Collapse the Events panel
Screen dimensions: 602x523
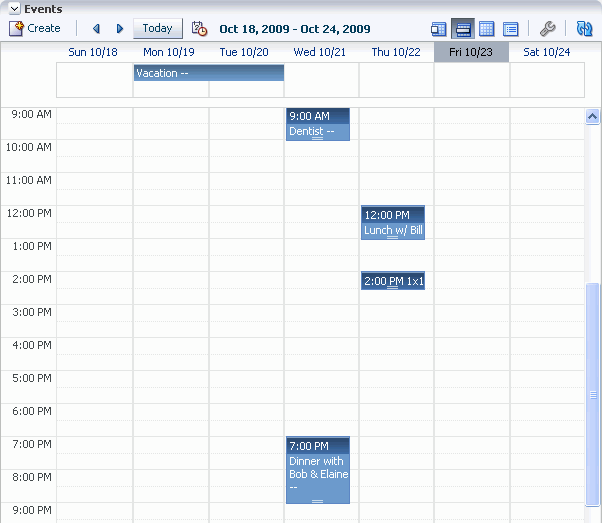[x=15, y=9]
